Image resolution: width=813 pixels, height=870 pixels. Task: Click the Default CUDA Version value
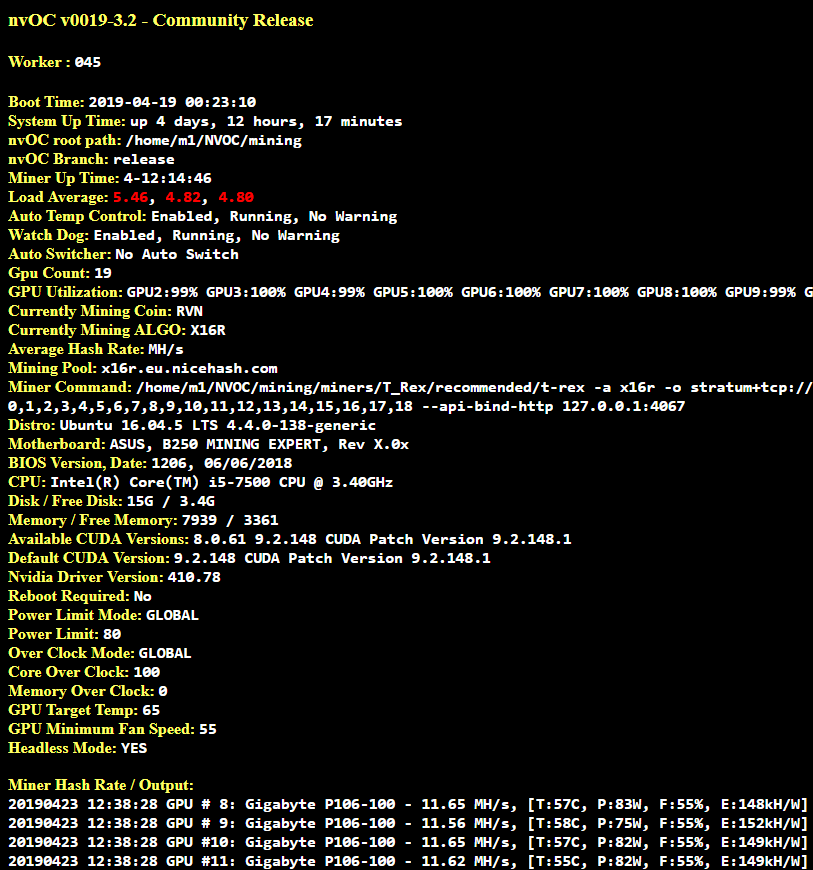[332, 558]
